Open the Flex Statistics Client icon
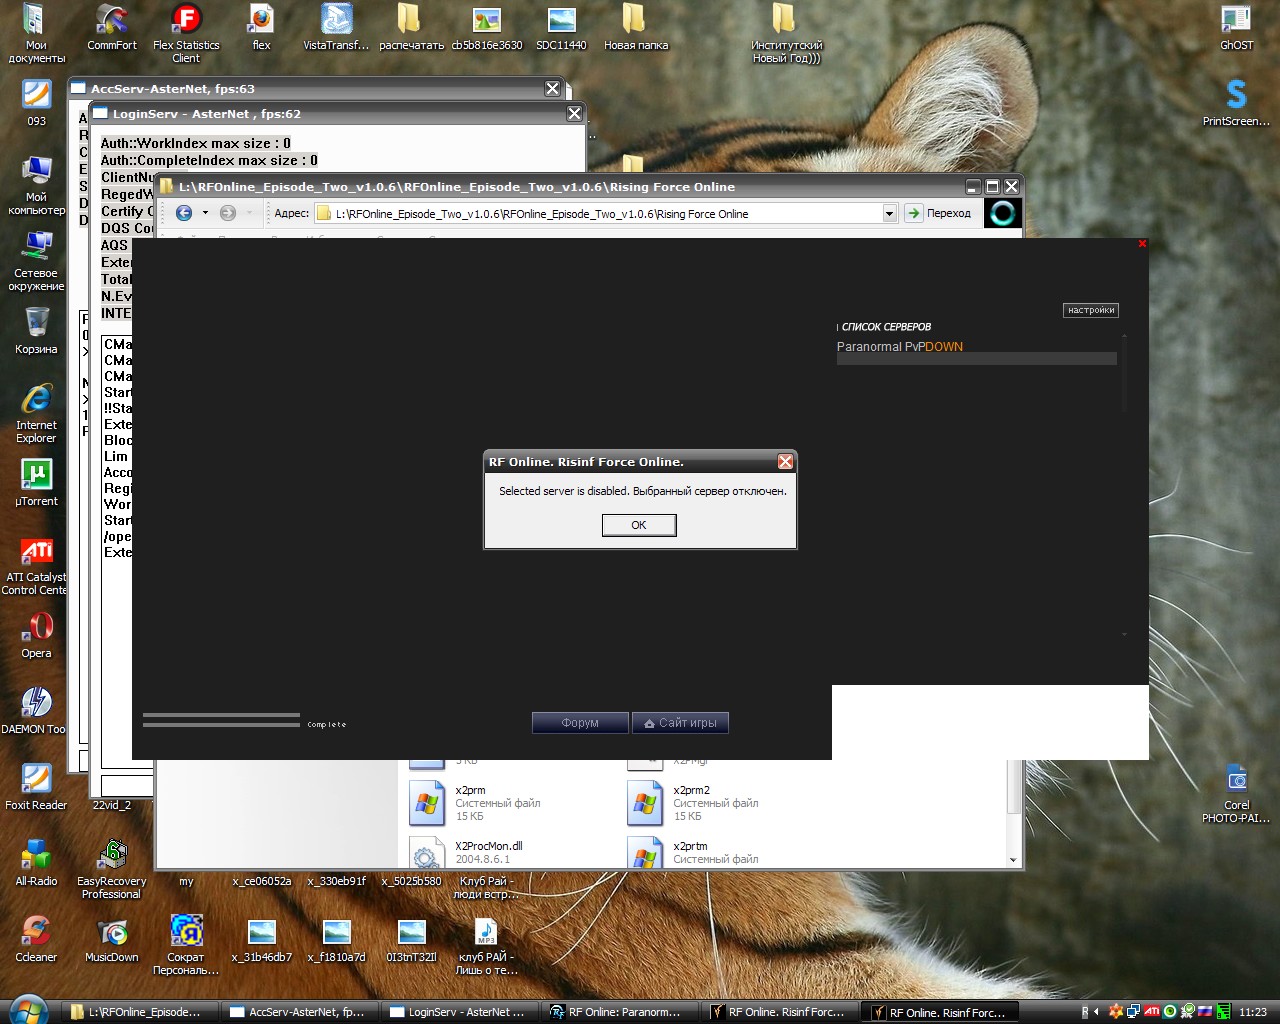1280x1024 pixels. pos(186,33)
